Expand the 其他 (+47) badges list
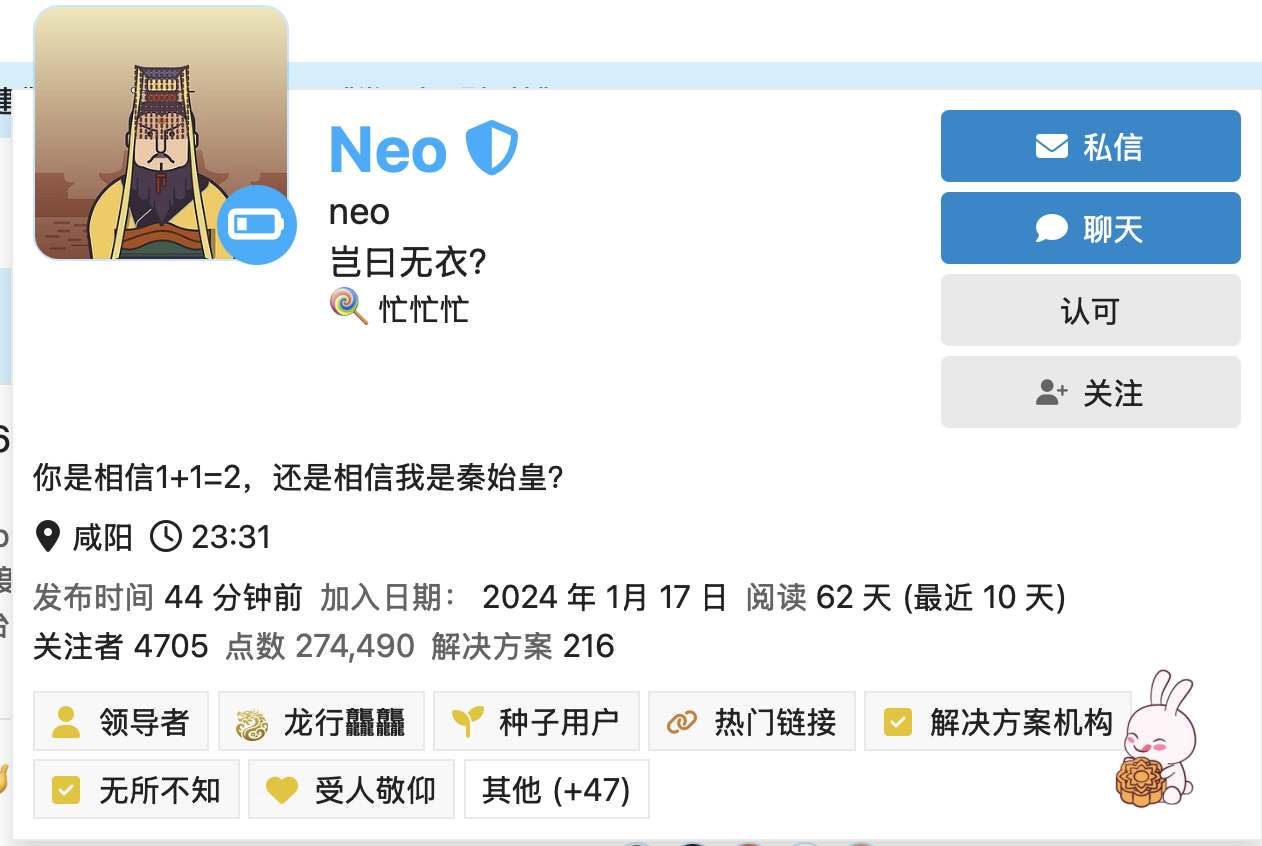 coord(556,790)
